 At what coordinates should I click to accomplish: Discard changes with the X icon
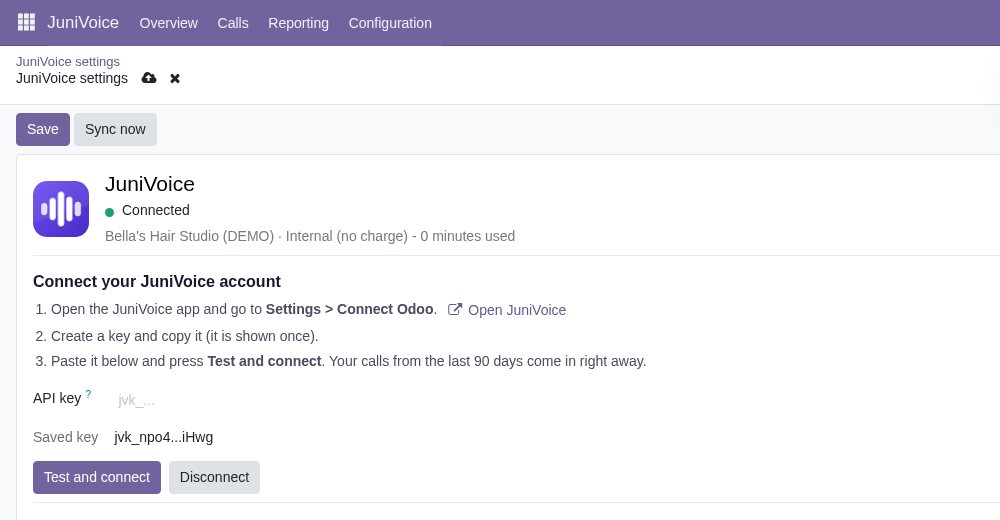tap(175, 78)
